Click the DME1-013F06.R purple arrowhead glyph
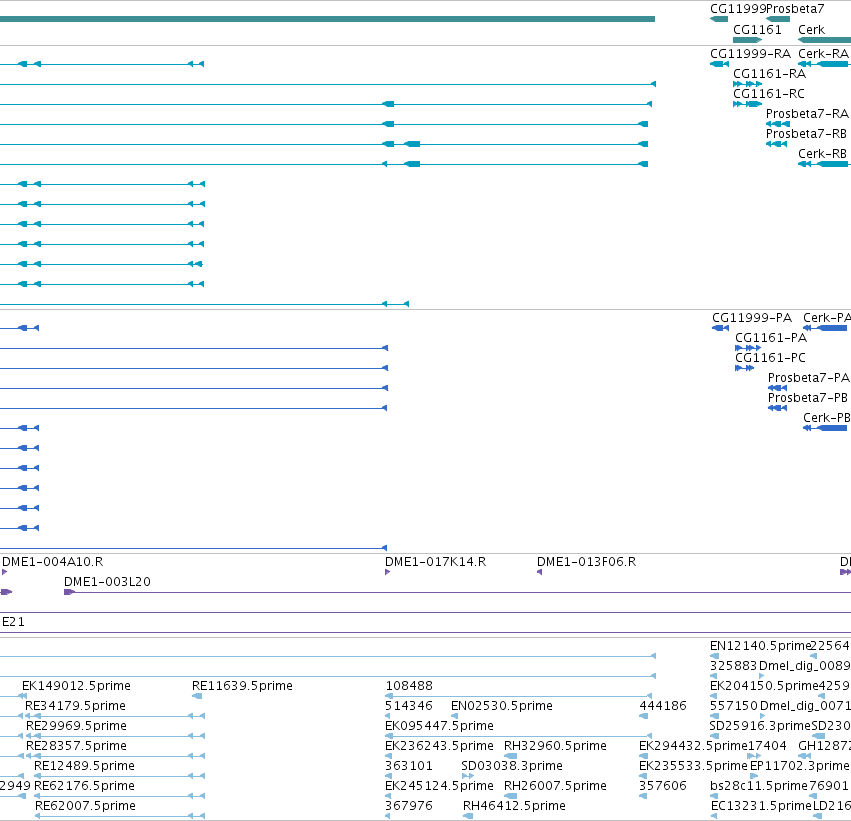The image size is (851, 821). pos(539,572)
